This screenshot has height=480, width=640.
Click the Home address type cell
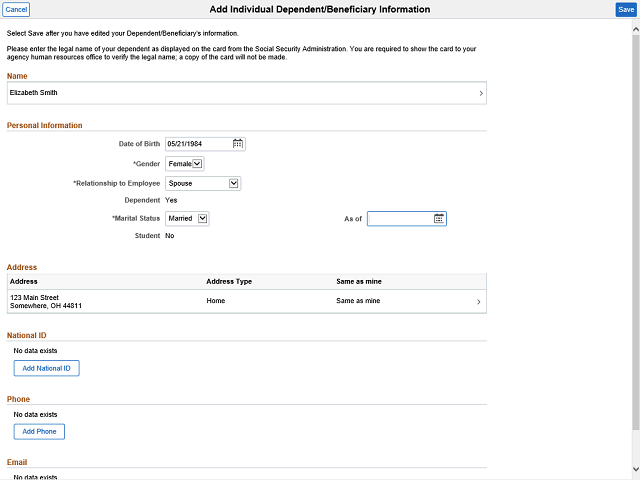click(x=216, y=301)
